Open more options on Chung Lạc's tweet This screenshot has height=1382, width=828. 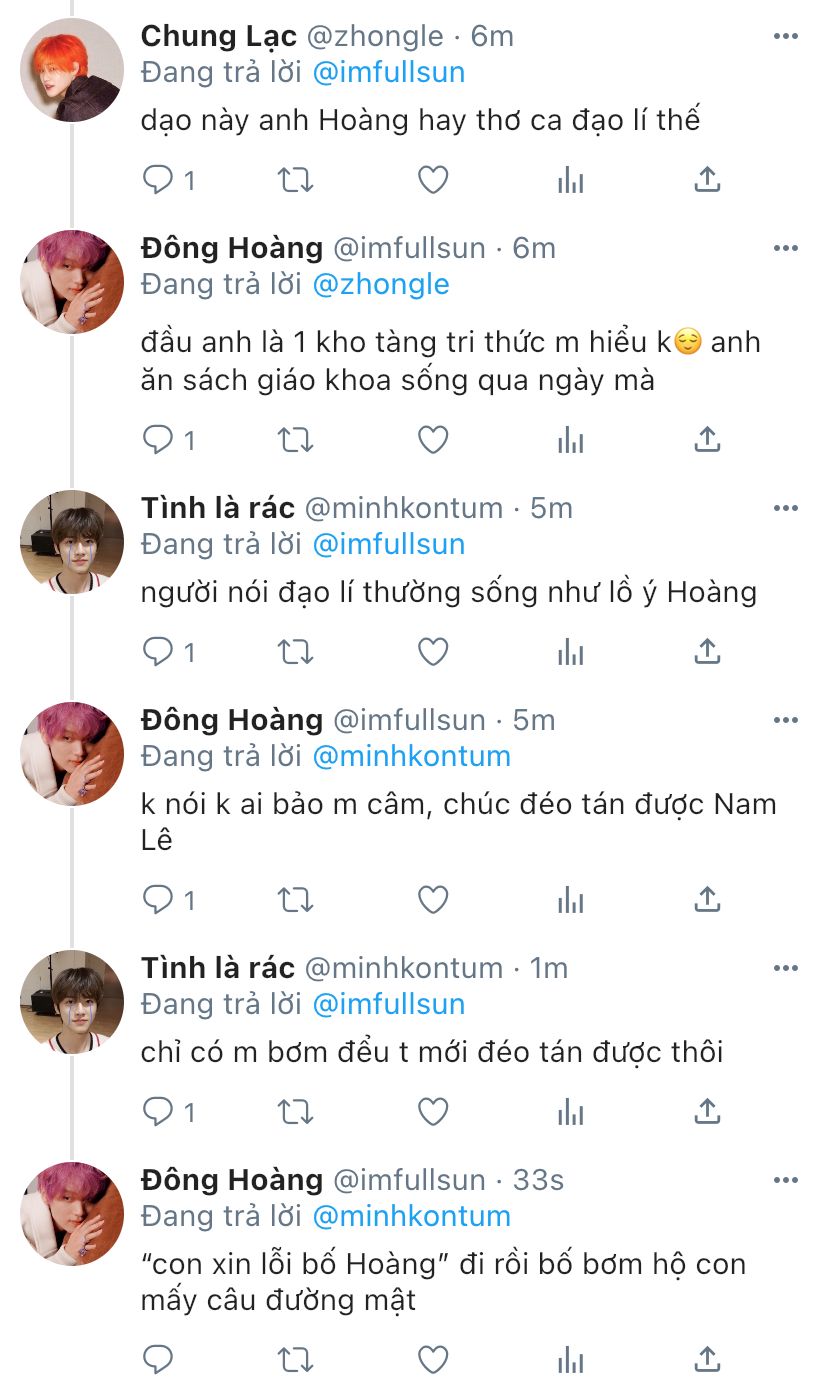786,36
